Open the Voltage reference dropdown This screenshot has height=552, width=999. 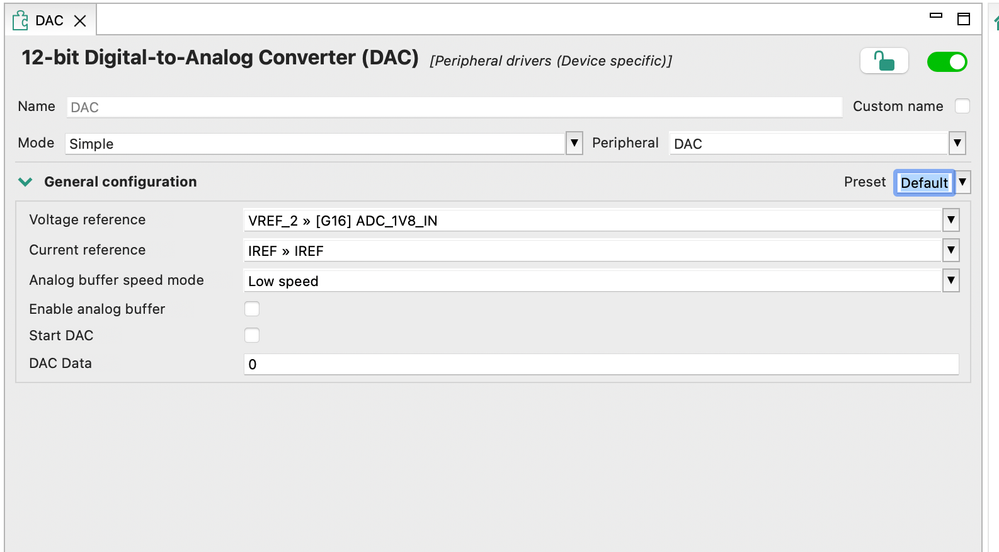pyautogui.click(x=950, y=220)
